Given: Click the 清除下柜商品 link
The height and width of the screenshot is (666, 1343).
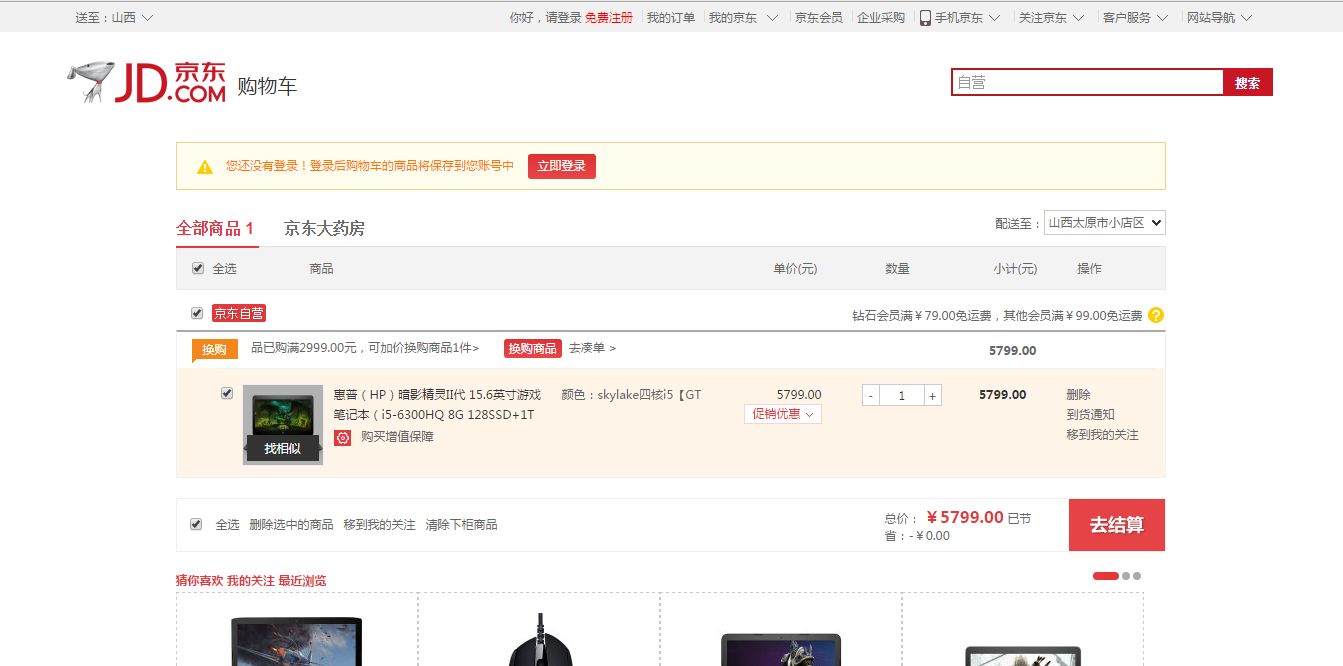Looking at the screenshot, I should 461,525.
